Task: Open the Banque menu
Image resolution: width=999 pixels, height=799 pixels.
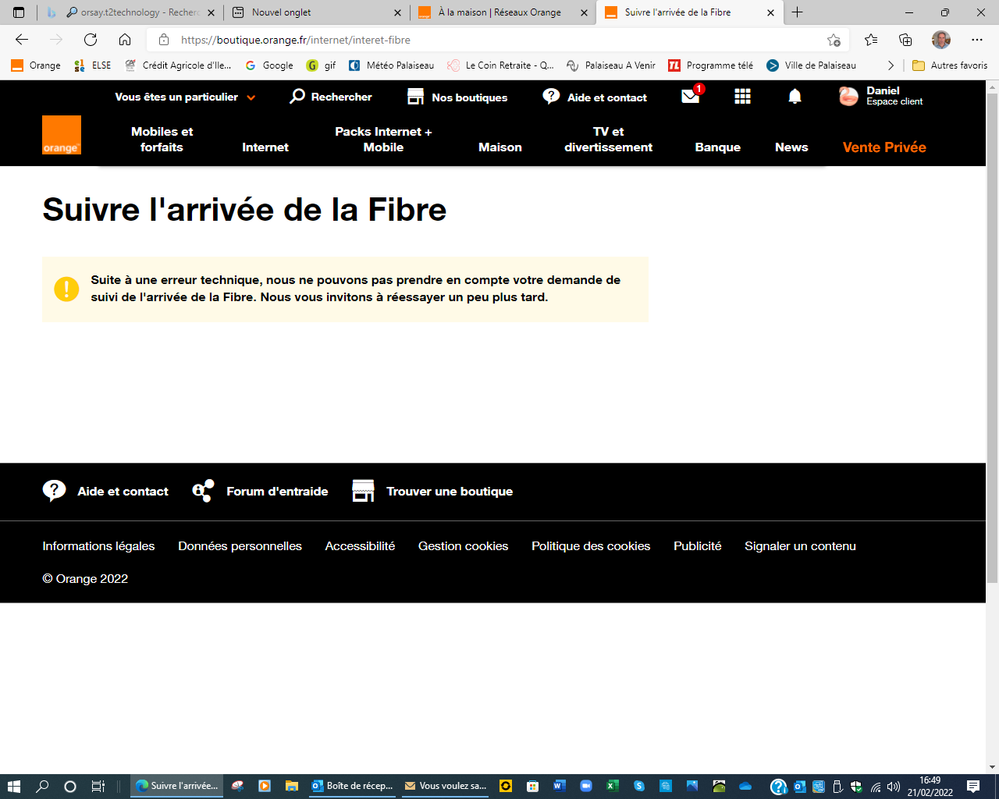Action: tap(717, 147)
